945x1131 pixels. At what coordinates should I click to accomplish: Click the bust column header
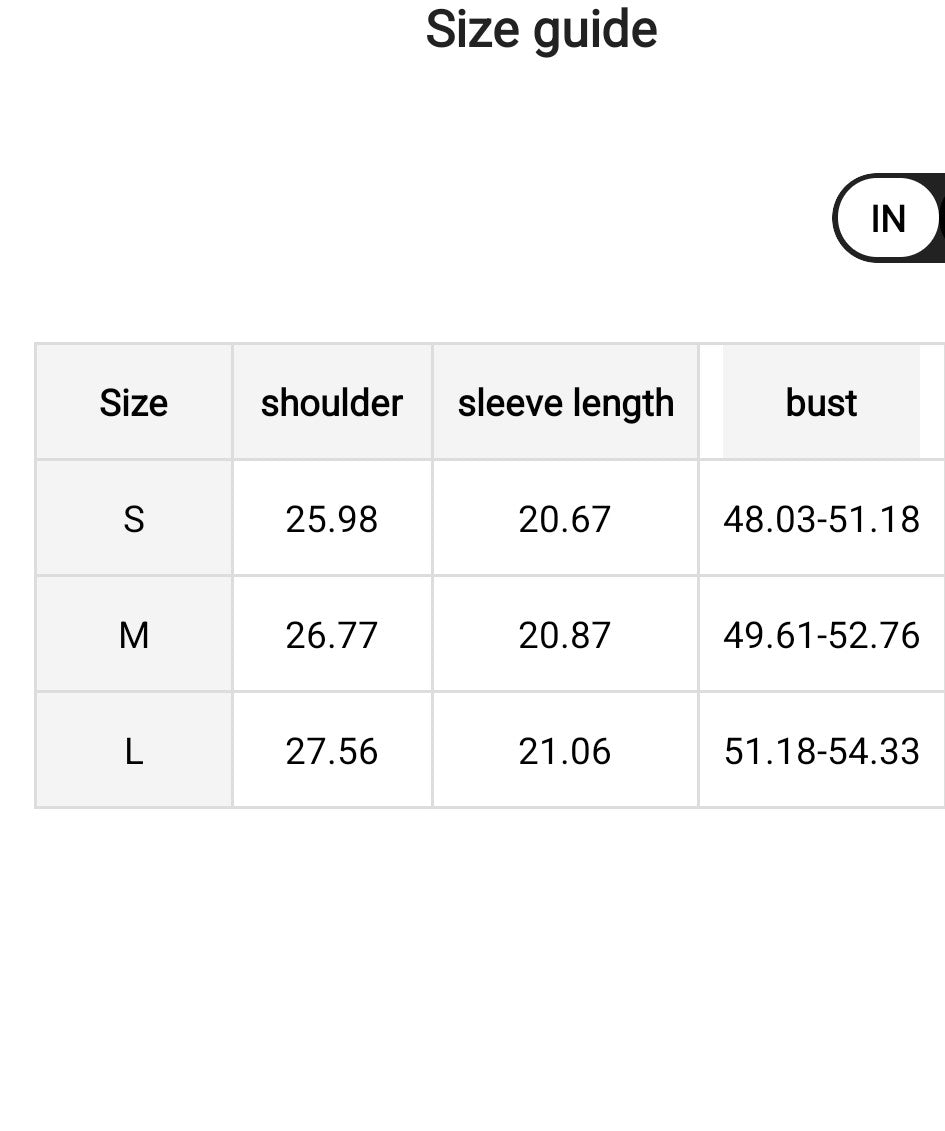point(820,402)
